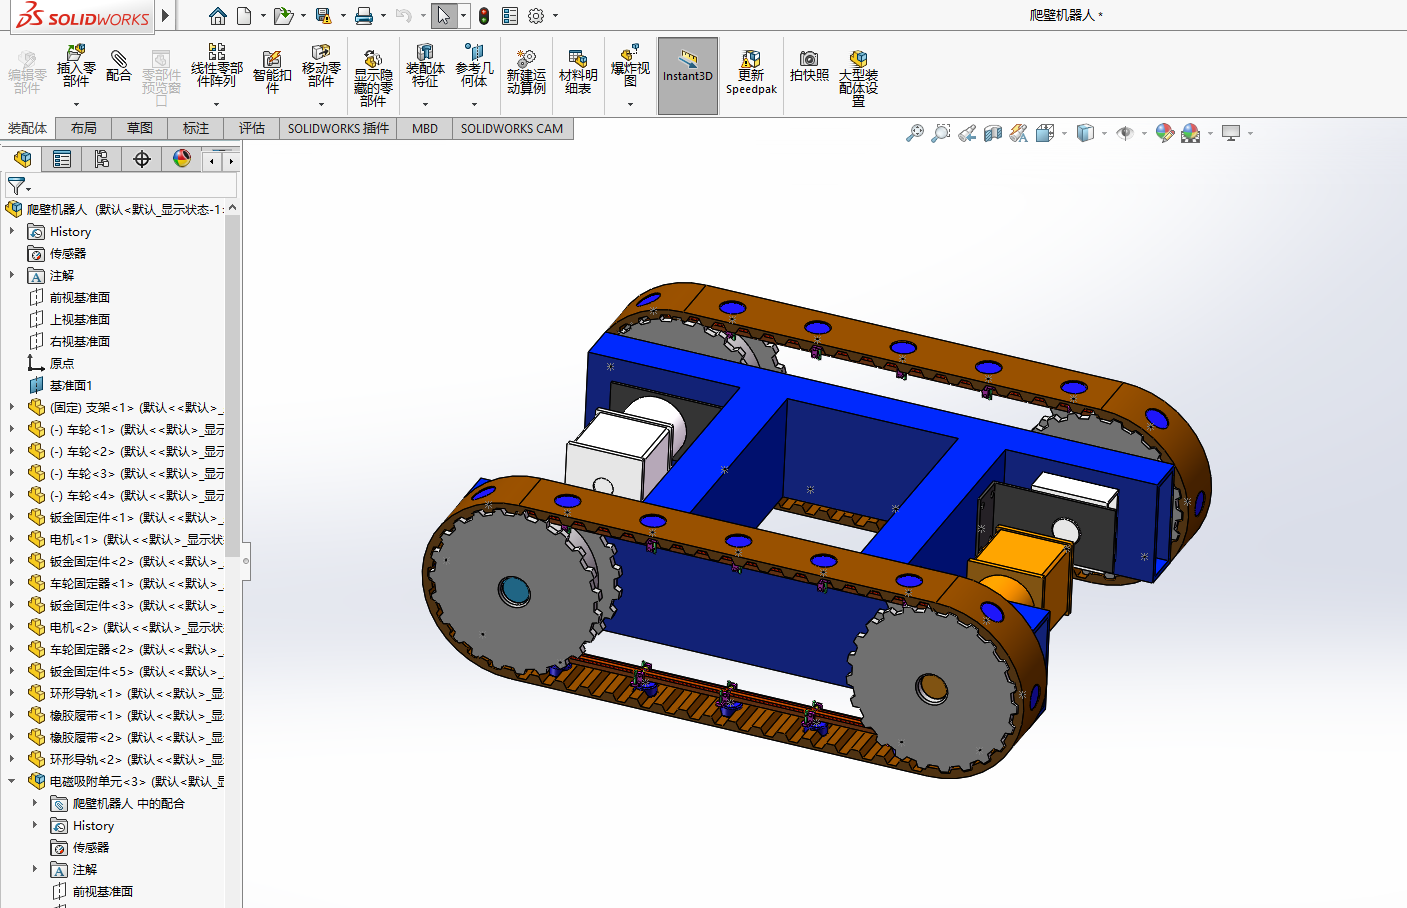Click the panel collapse handle

pyautogui.click(x=246, y=561)
